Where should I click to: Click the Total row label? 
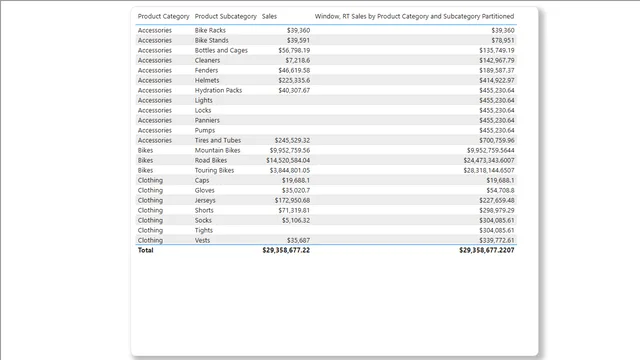tap(145, 250)
